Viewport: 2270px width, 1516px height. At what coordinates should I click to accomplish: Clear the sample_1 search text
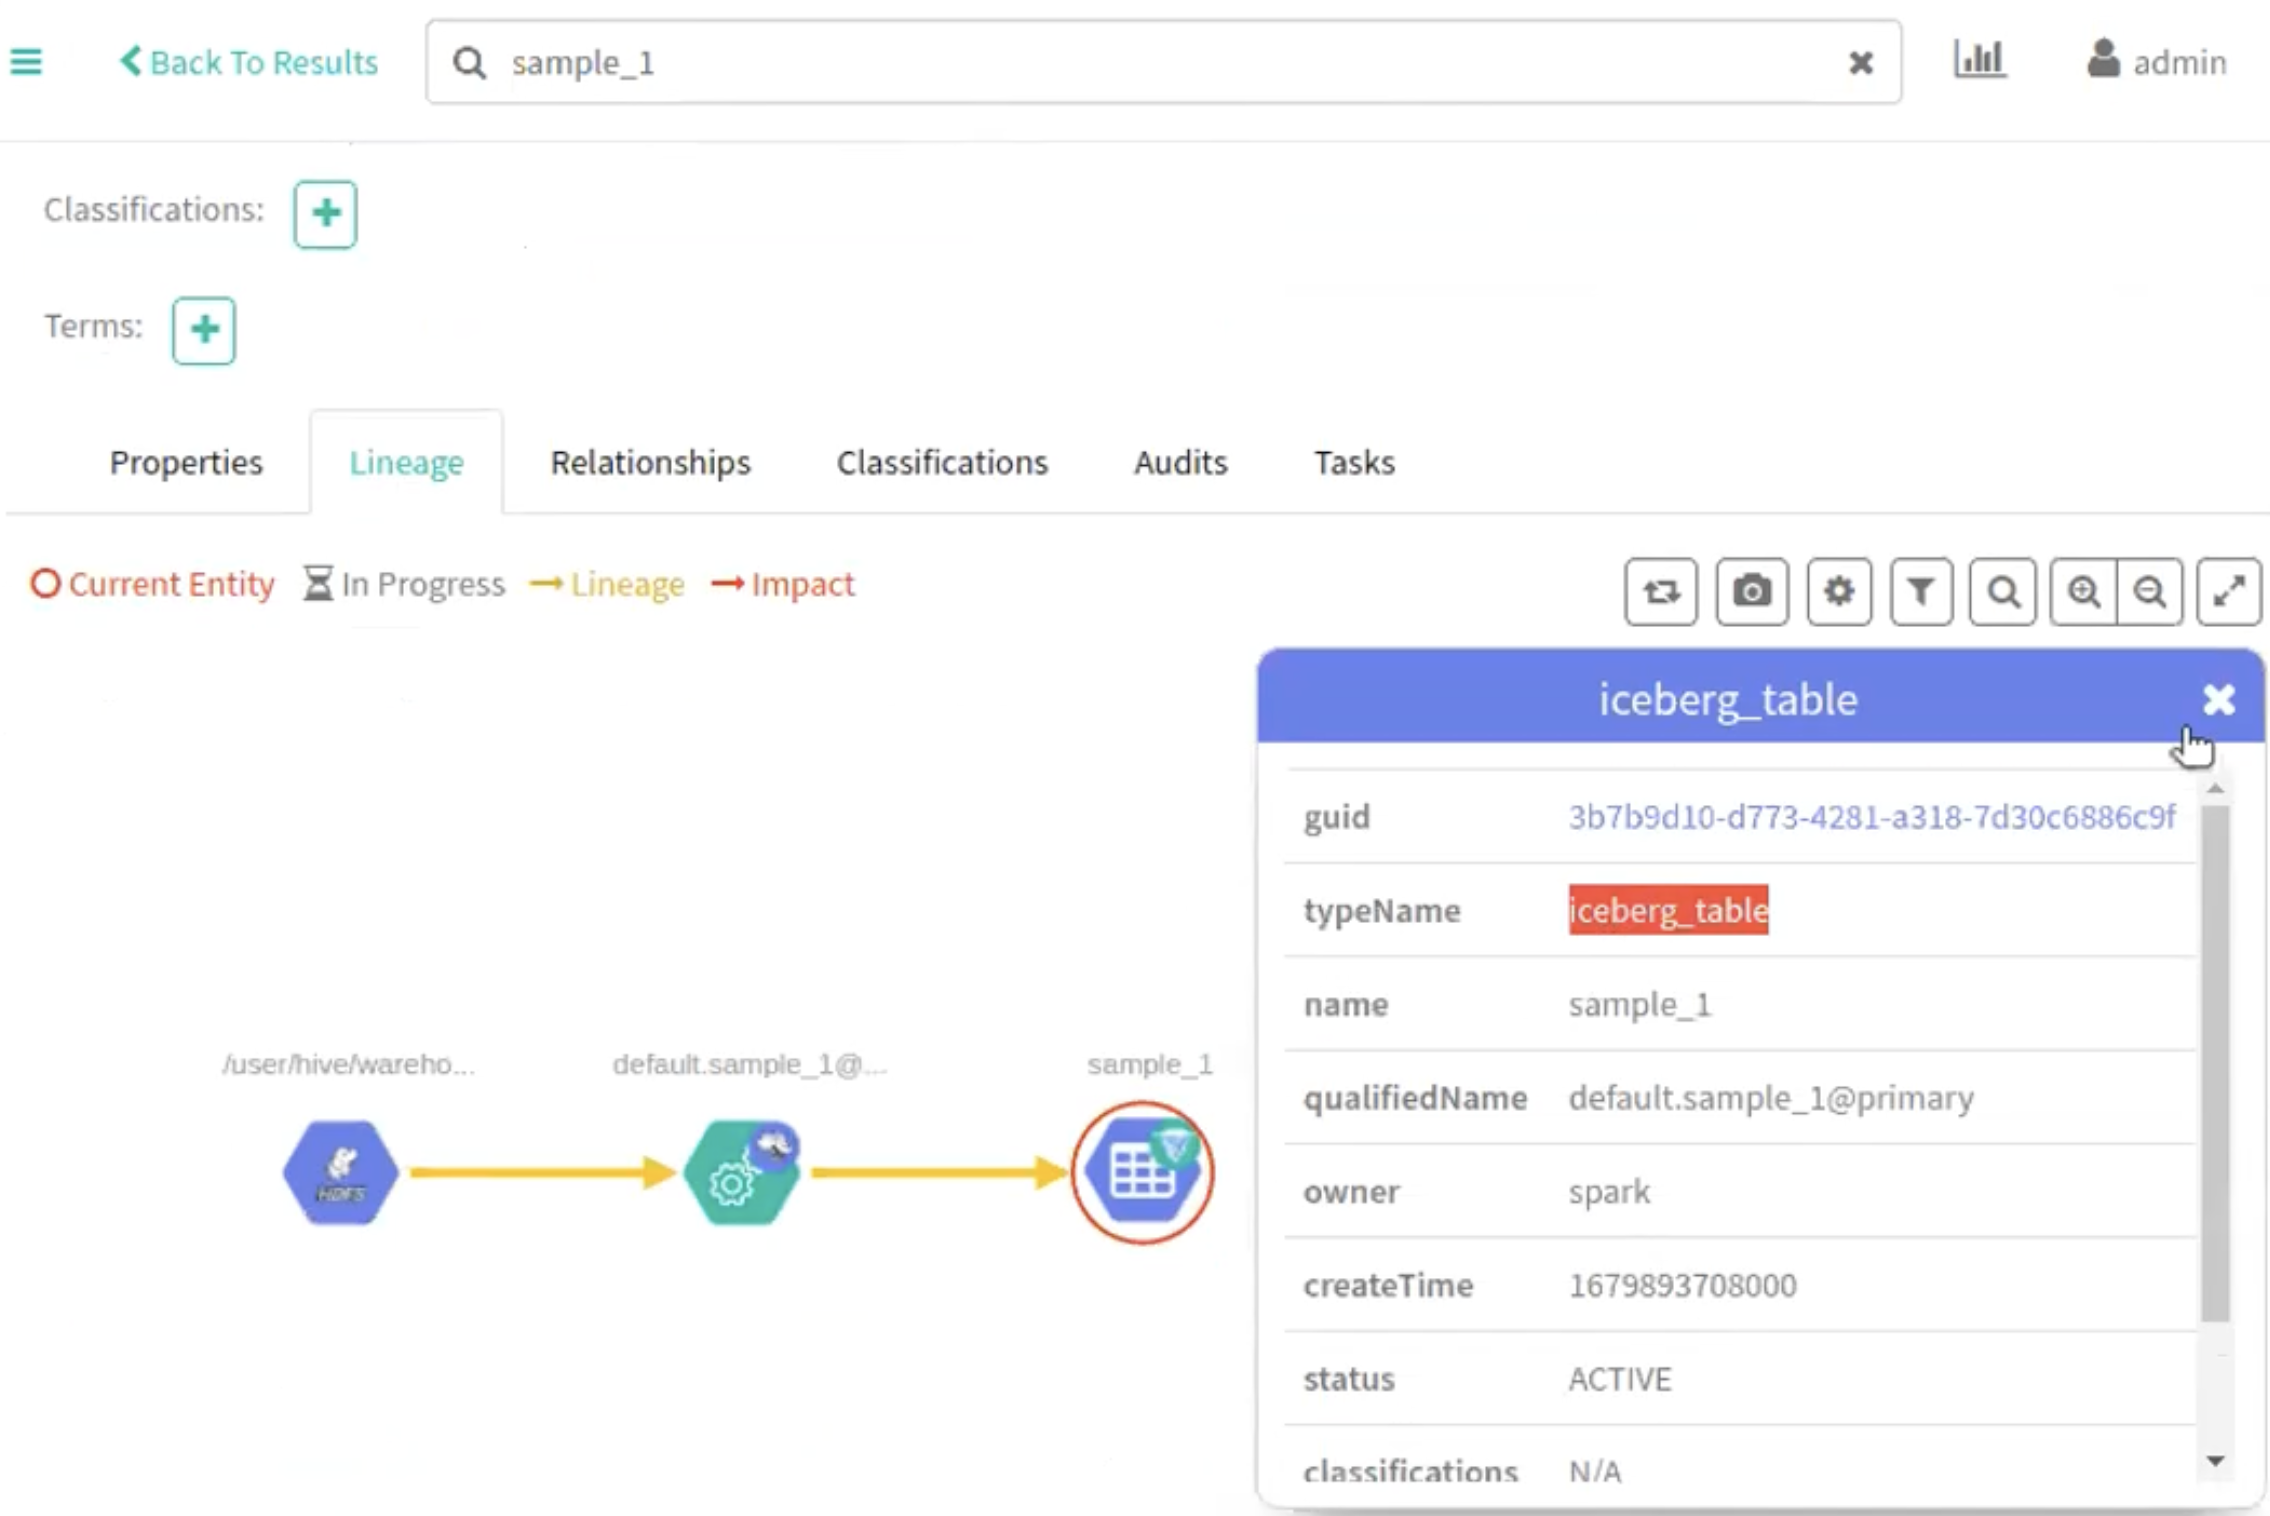coord(1860,63)
